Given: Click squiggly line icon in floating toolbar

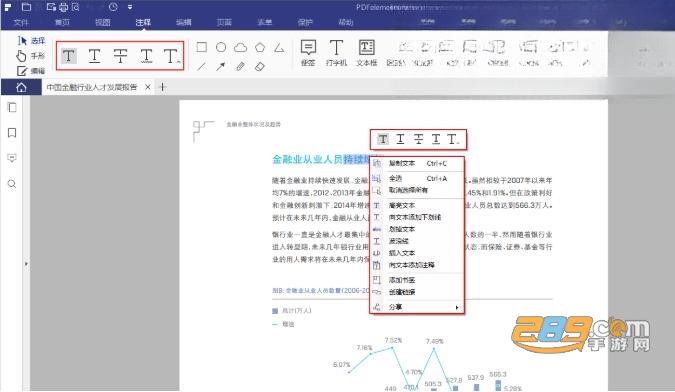Looking at the screenshot, I should point(436,139).
